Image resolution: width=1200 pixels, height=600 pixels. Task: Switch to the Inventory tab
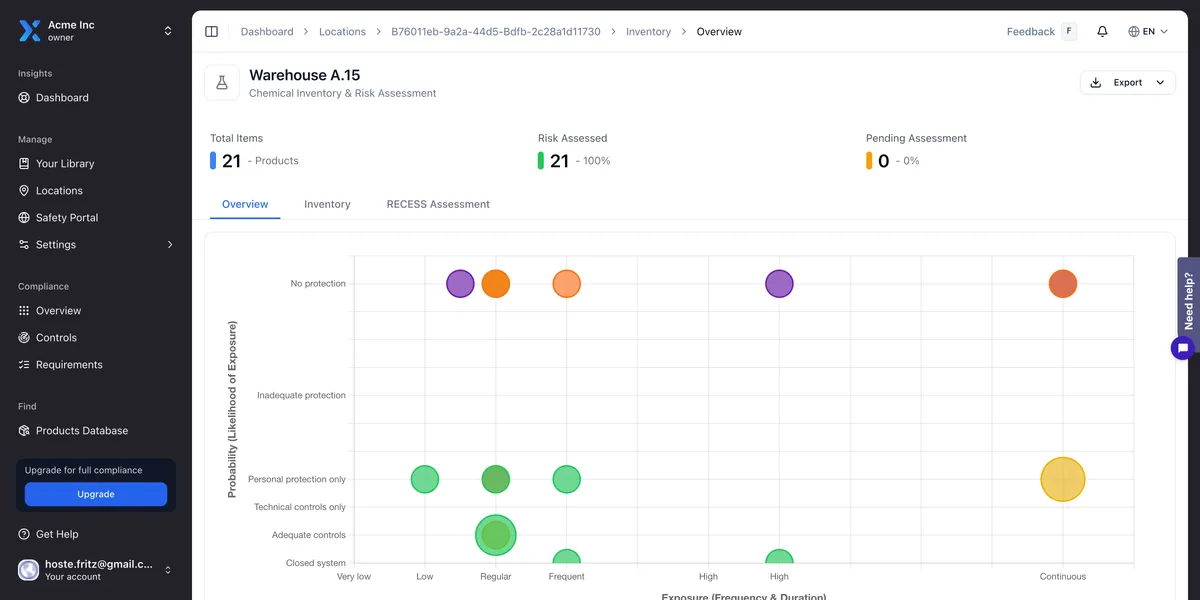coord(327,204)
